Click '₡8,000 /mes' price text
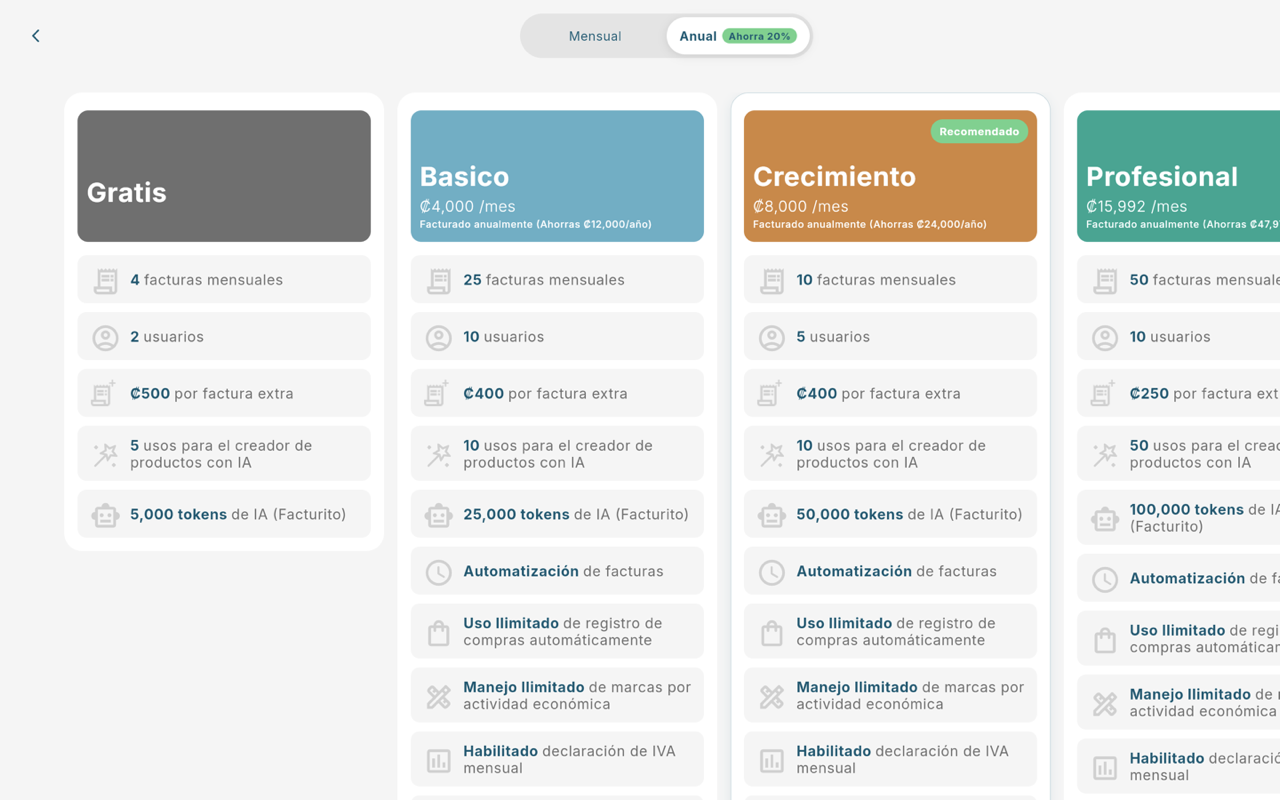This screenshot has width=1280, height=800. coord(801,207)
